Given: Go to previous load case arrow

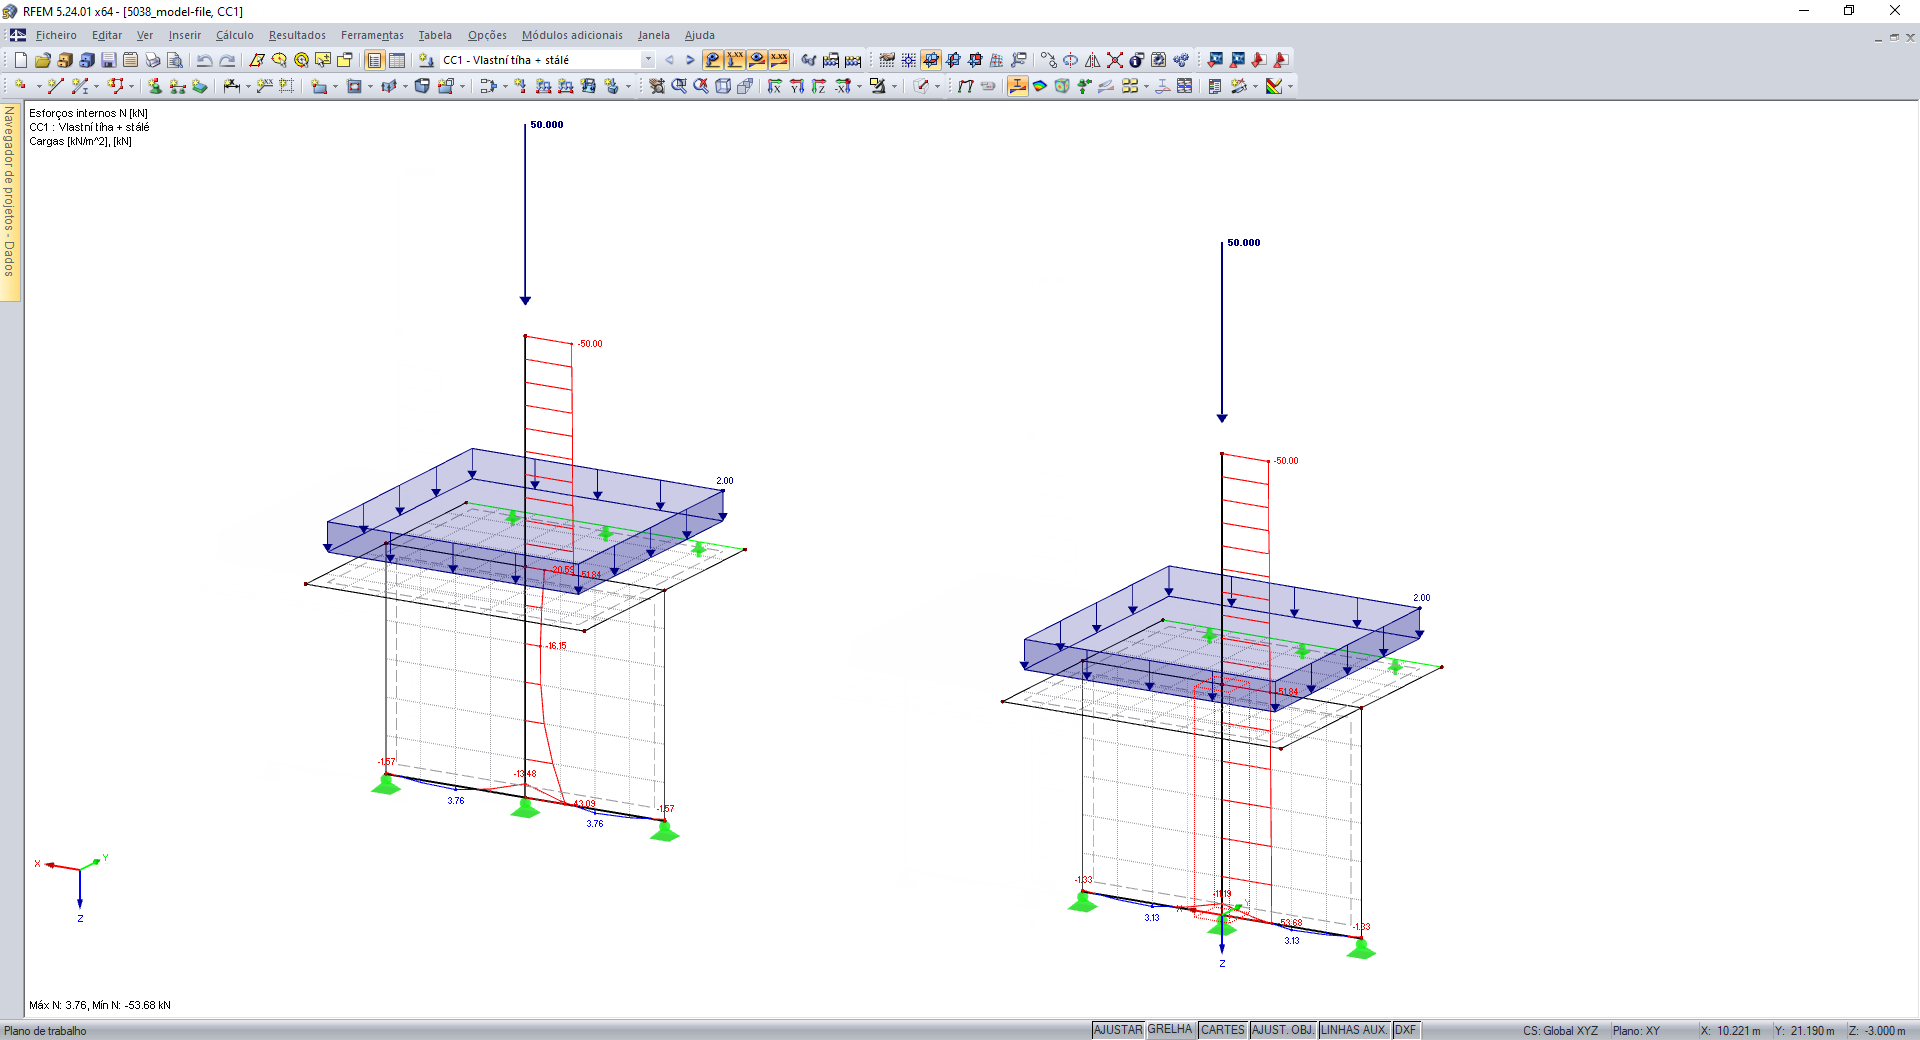Looking at the screenshot, I should click(x=670, y=60).
